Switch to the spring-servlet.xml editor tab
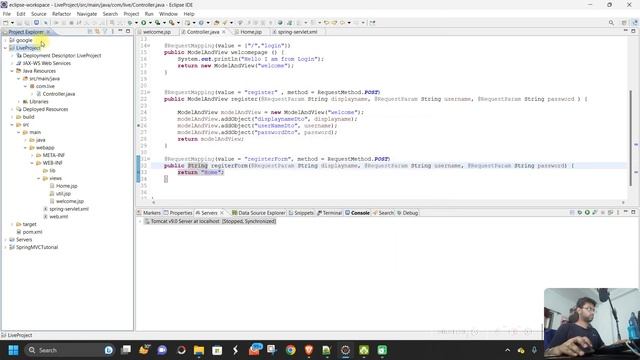Screen dimensions: 640x360 (x=297, y=32)
